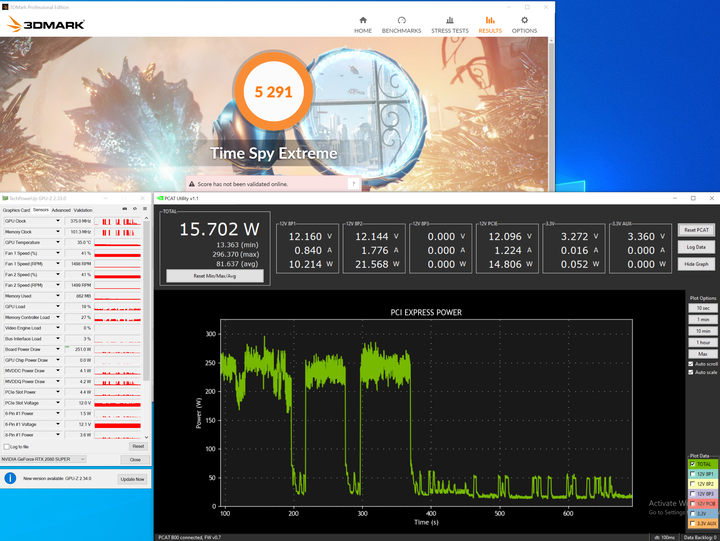Click the GPU-Z title bar app icon
The image size is (720, 541).
(5, 198)
